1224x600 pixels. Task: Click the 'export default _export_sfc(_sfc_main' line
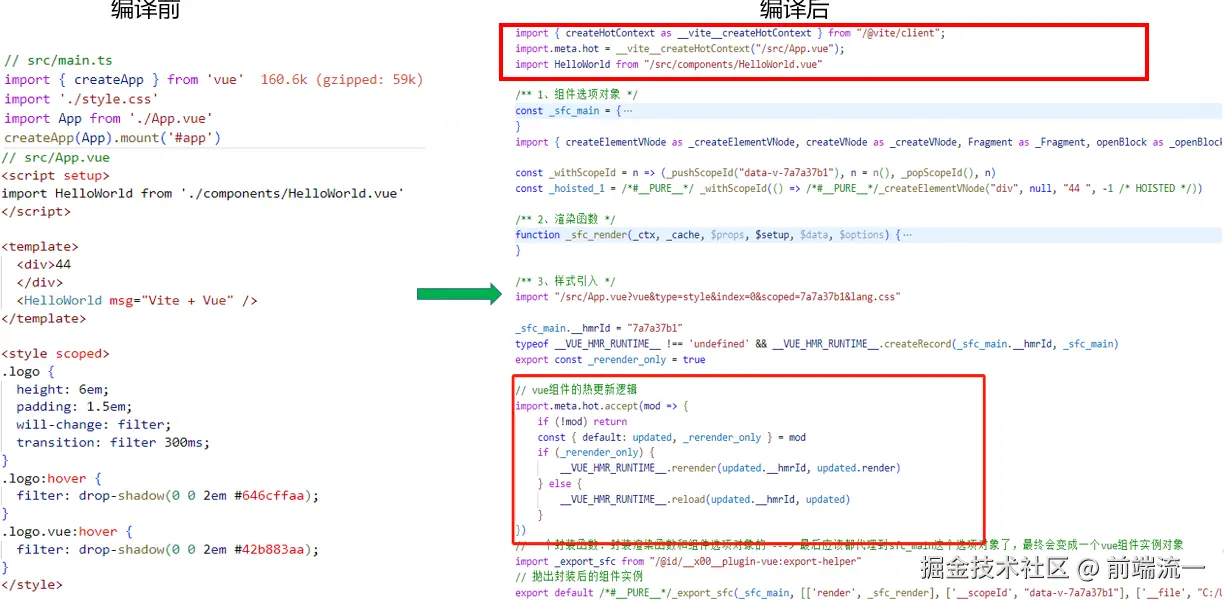(x=869, y=592)
